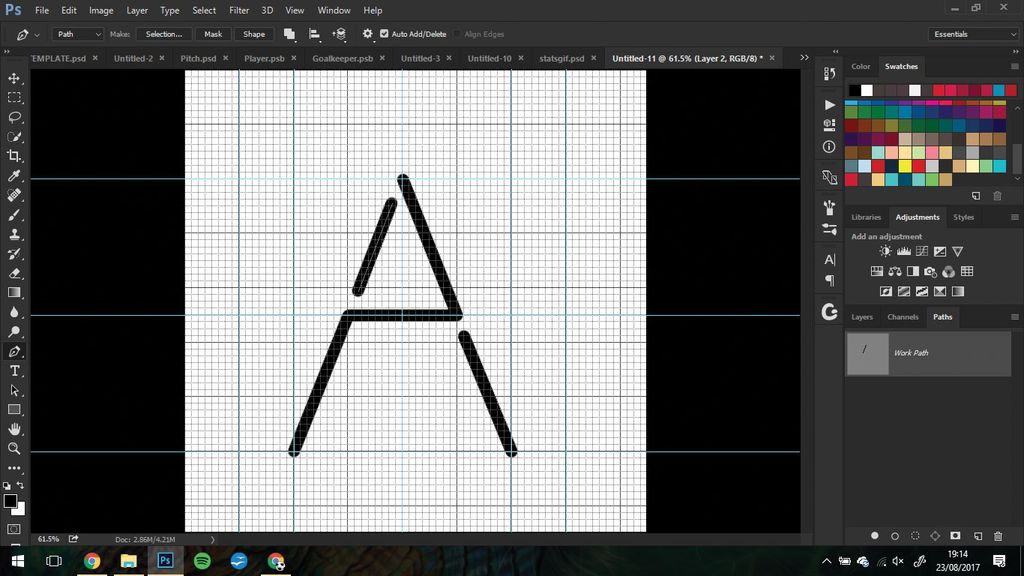The height and width of the screenshot is (576, 1024).
Task: Open the path operations settings gear
Action: pyautogui.click(x=367, y=33)
